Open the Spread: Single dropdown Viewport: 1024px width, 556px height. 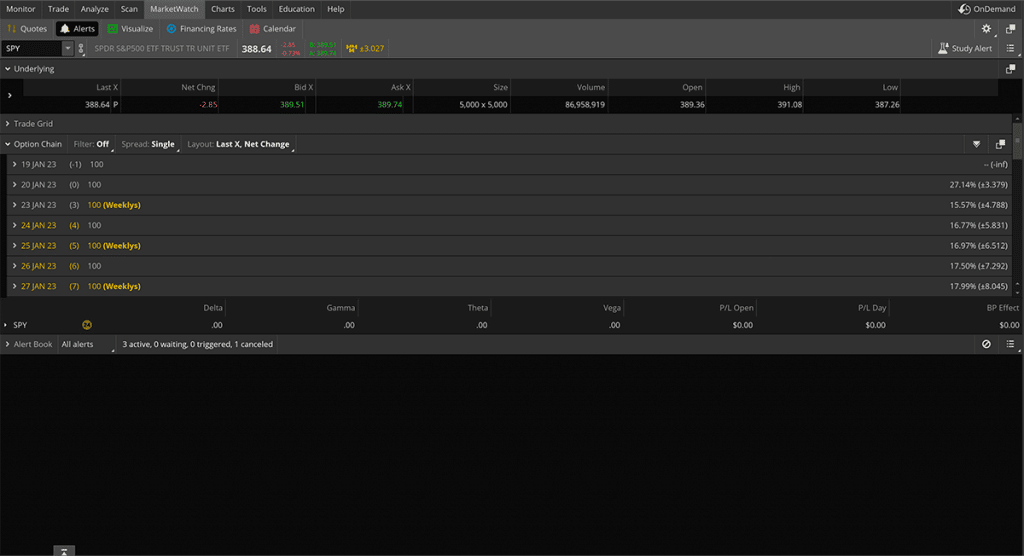click(x=148, y=144)
